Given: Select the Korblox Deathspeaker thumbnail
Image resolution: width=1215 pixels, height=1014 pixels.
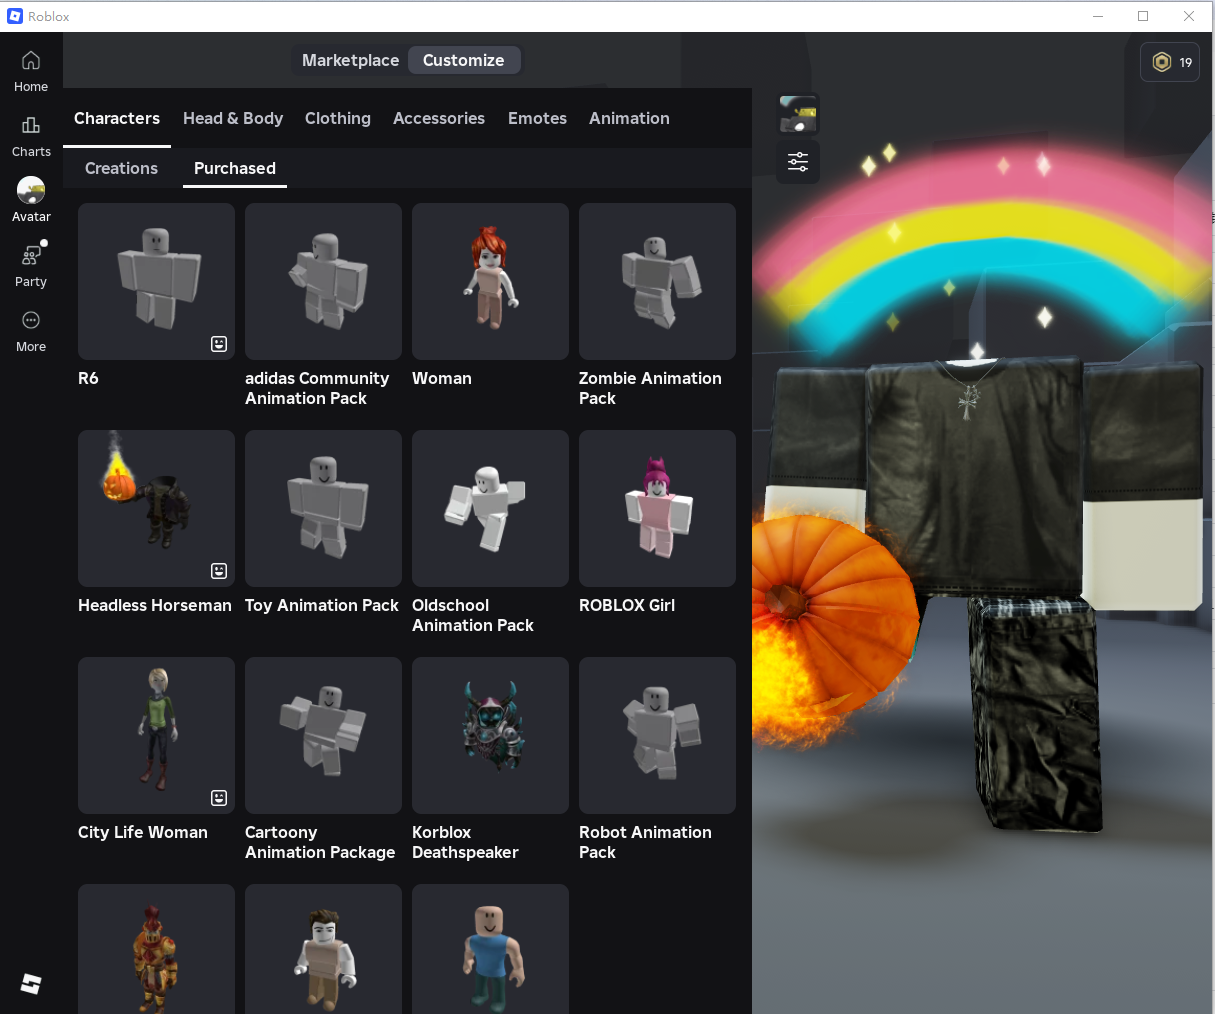Looking at the screenshot, I should (x=490, y=735).
